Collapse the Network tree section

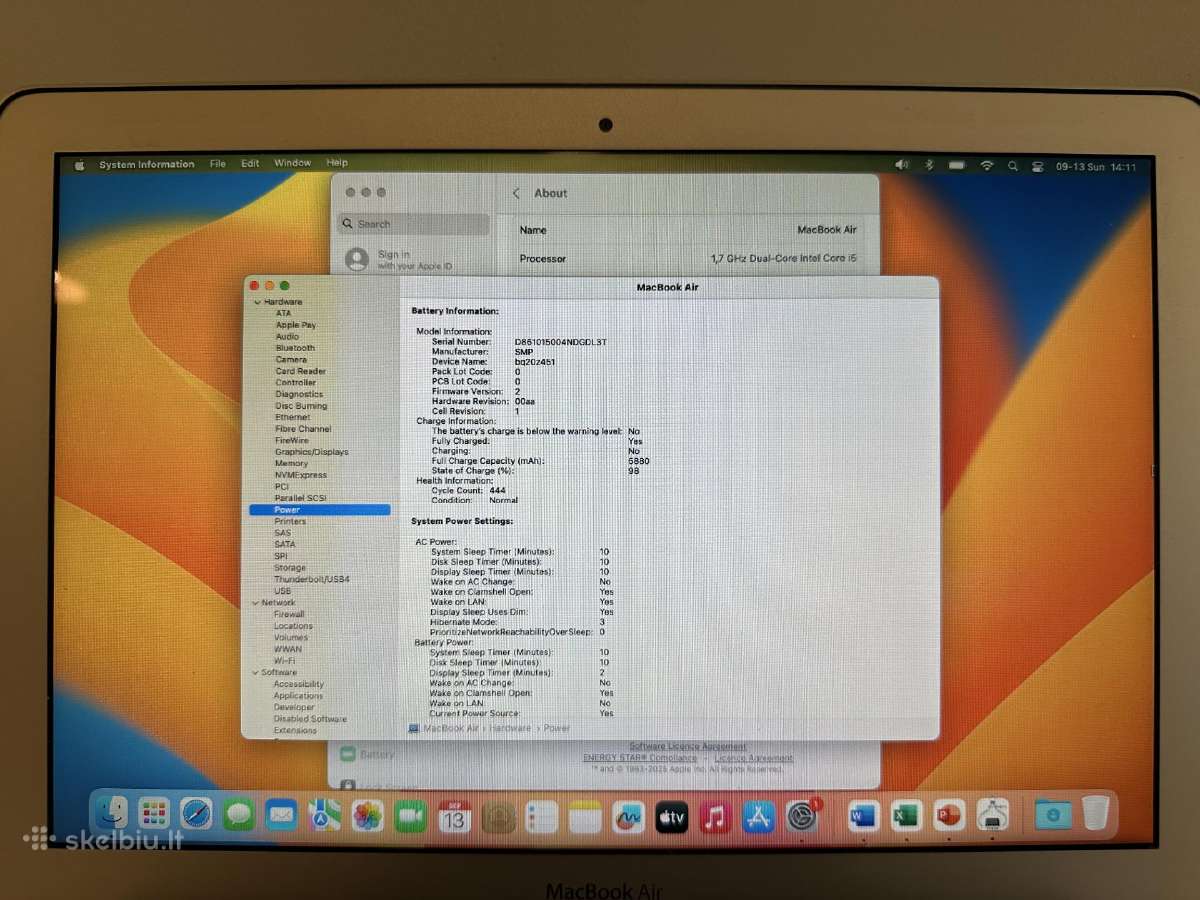pos(254,603)
